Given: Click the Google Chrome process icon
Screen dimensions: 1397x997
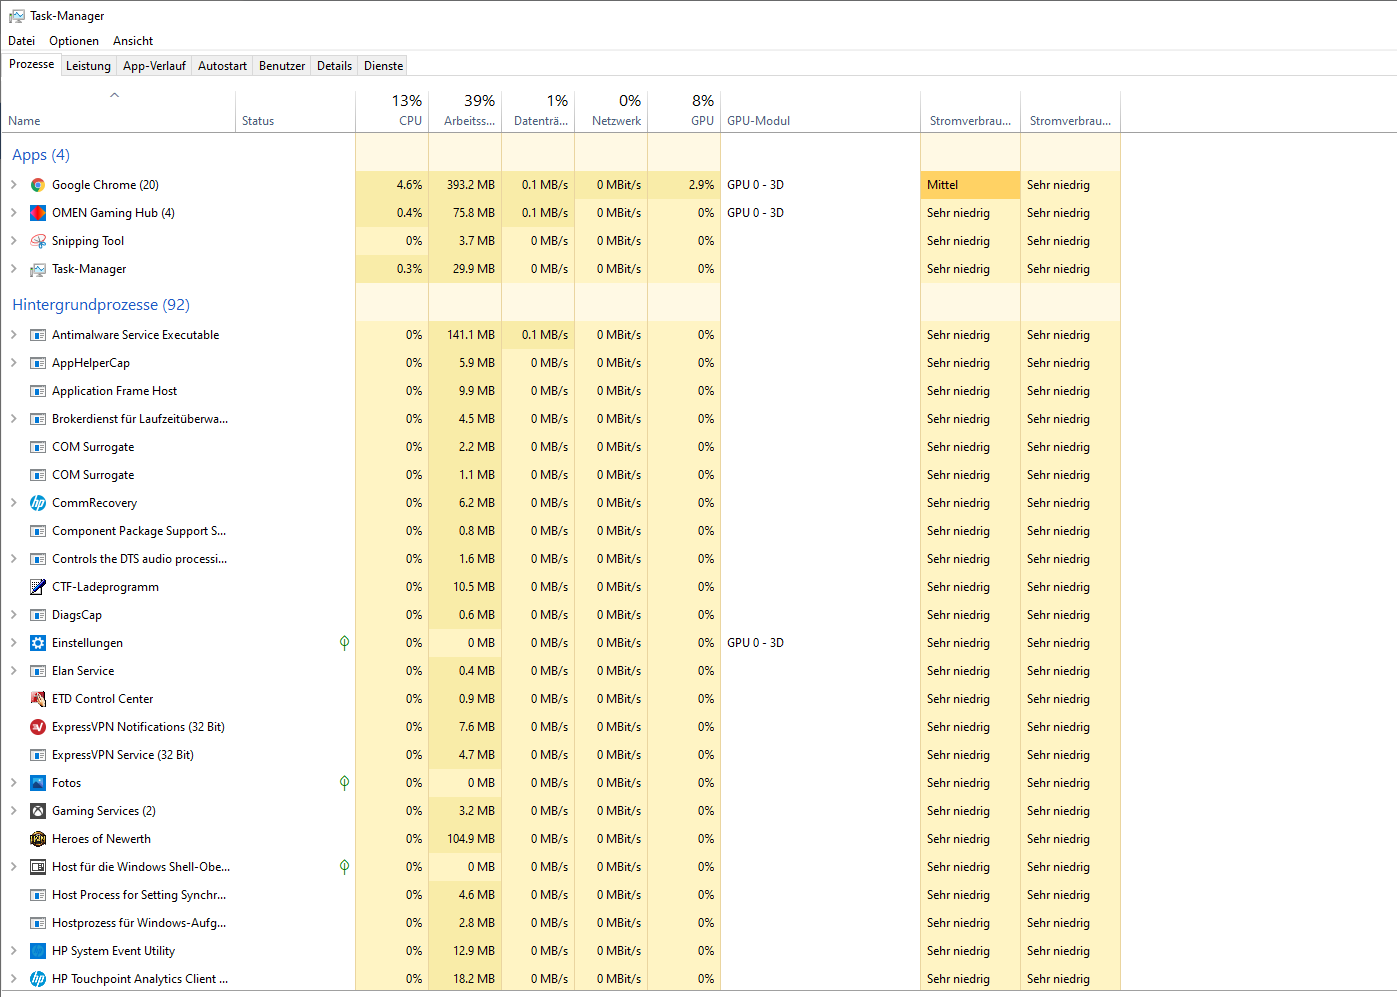Looking at the screenshot, I should pyautogui.click(x=38, y=185).
